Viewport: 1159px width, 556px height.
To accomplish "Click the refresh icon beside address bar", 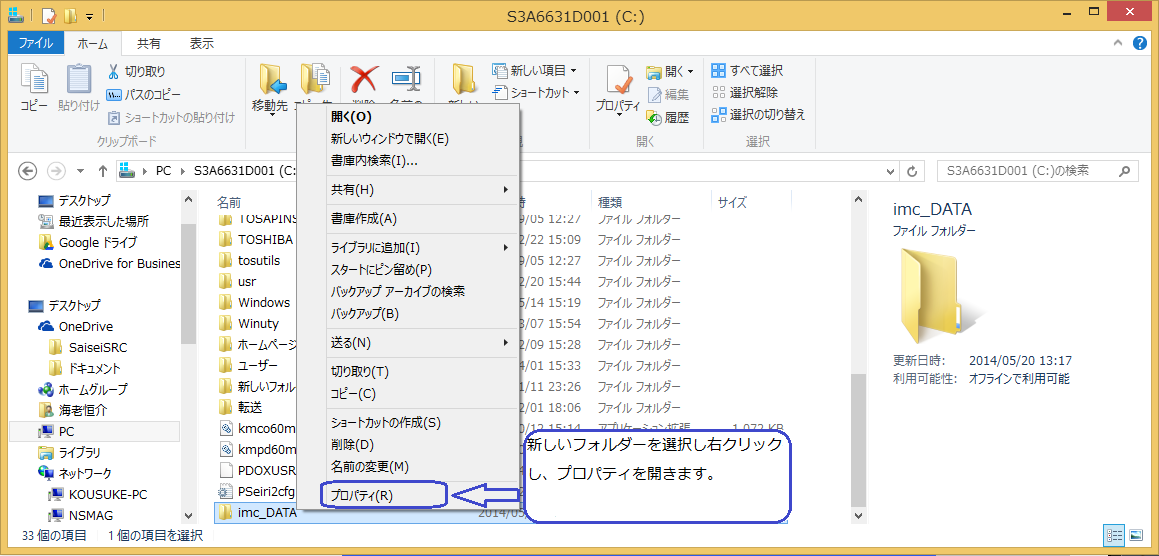I will click(912, 171).
